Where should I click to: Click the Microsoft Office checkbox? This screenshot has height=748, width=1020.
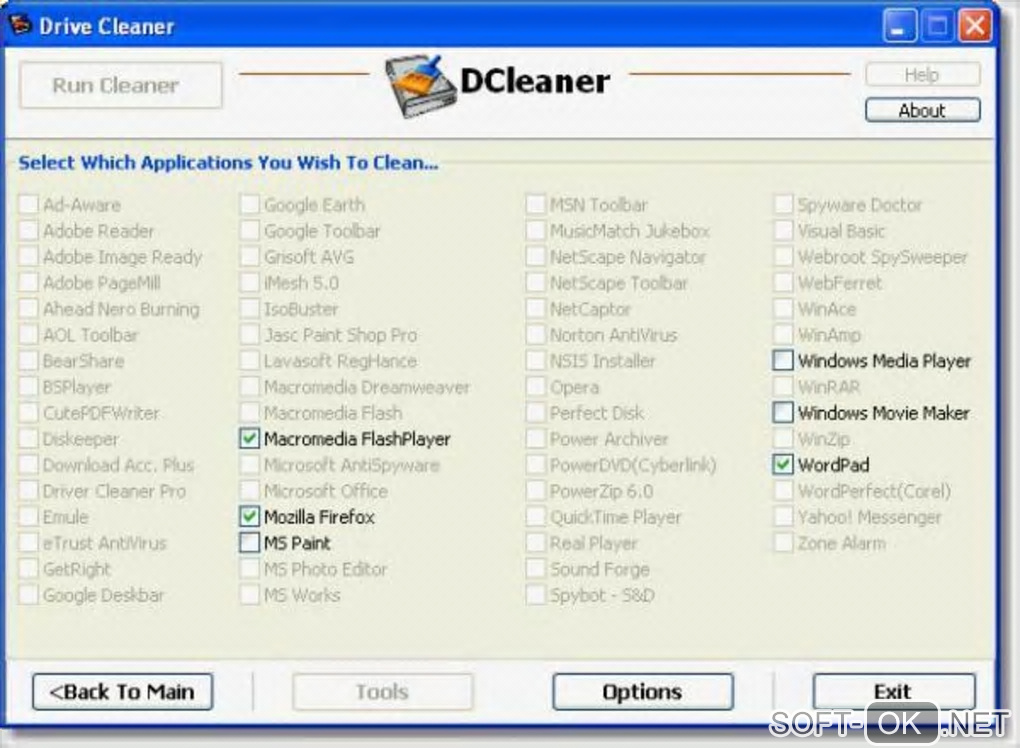(x=249, y=490)
